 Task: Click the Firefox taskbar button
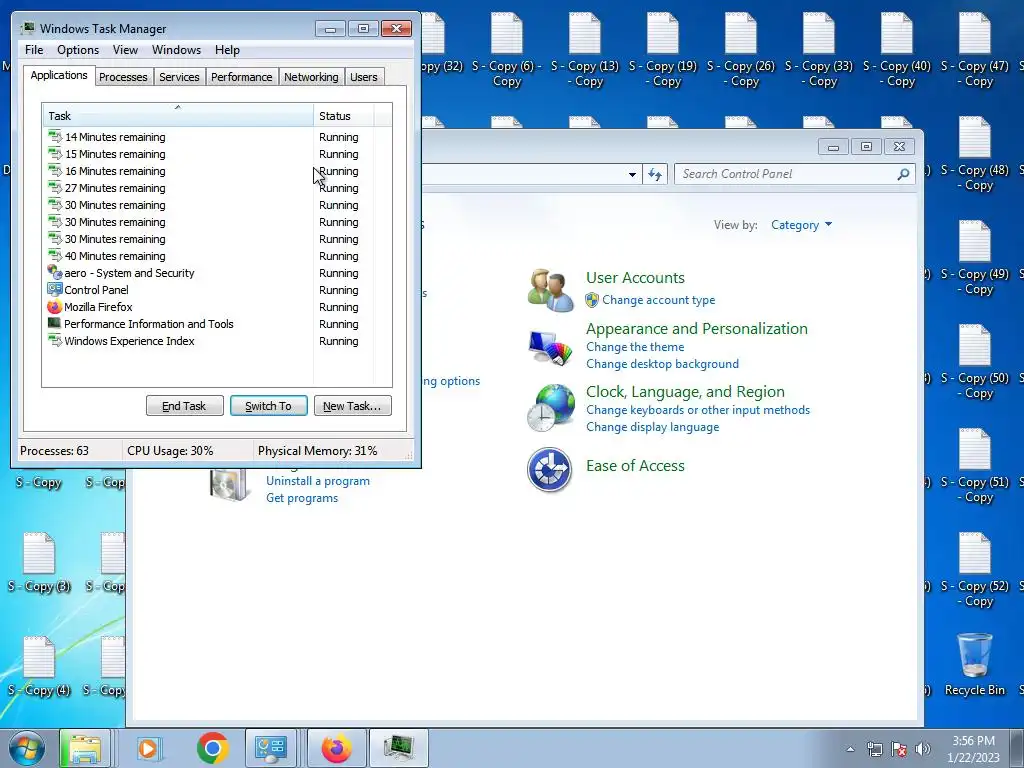[336, 748]
